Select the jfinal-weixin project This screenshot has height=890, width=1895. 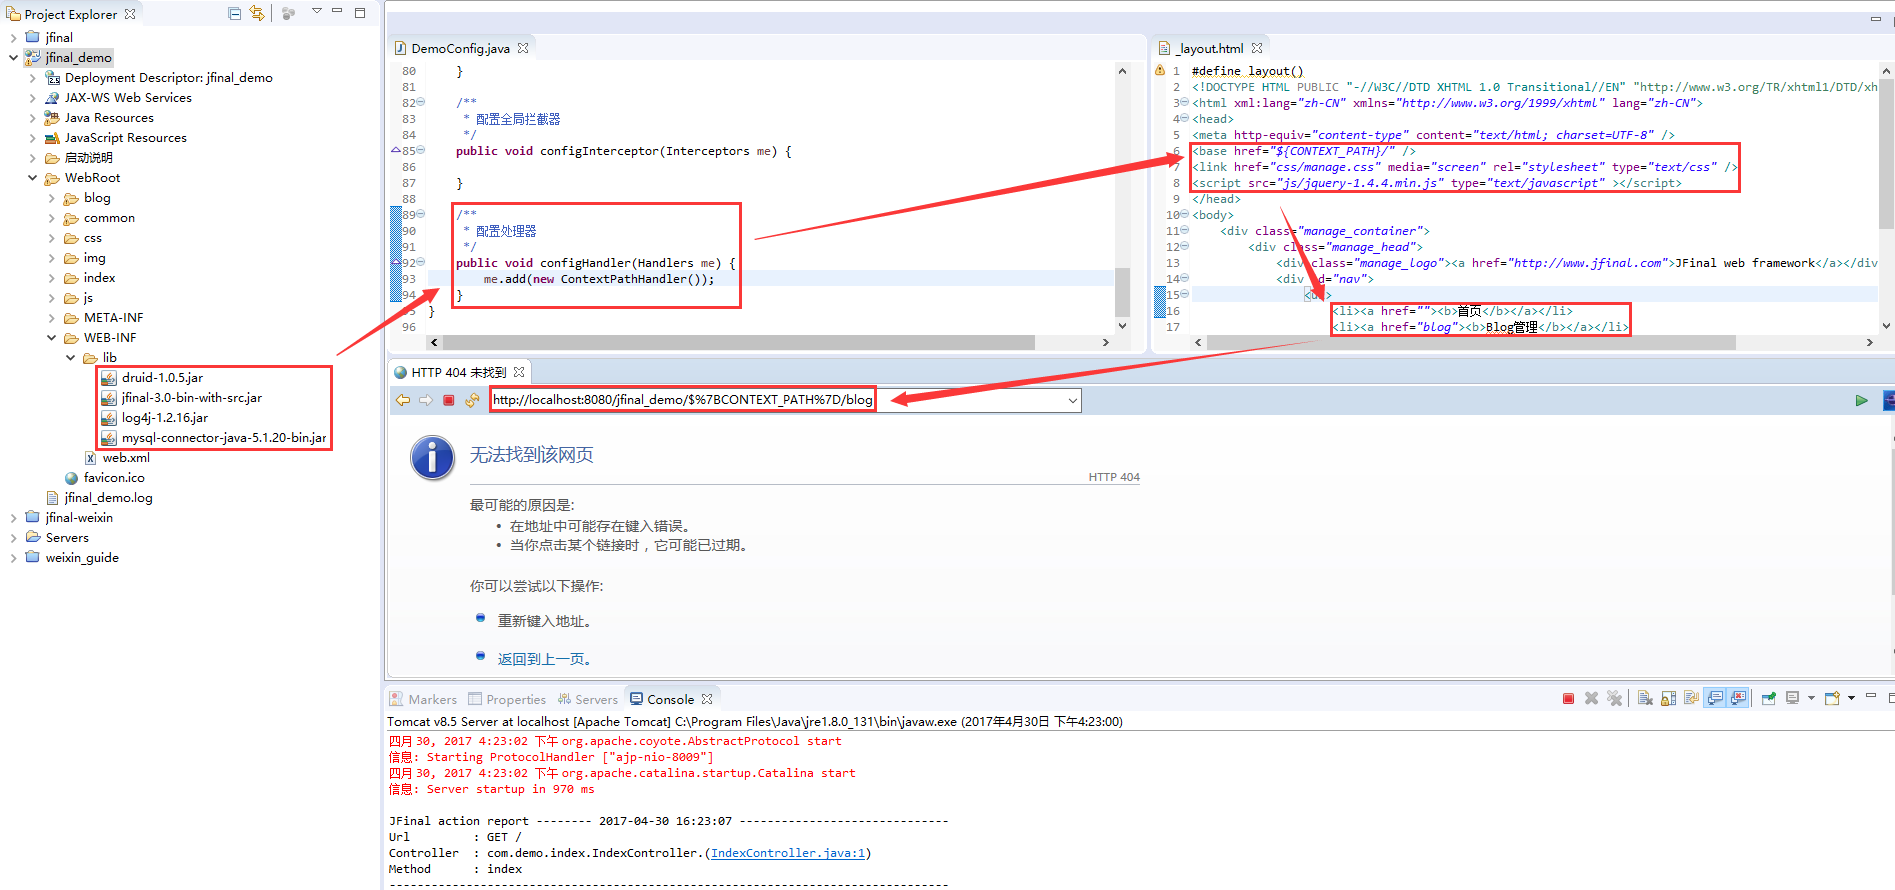click(69, 518)
